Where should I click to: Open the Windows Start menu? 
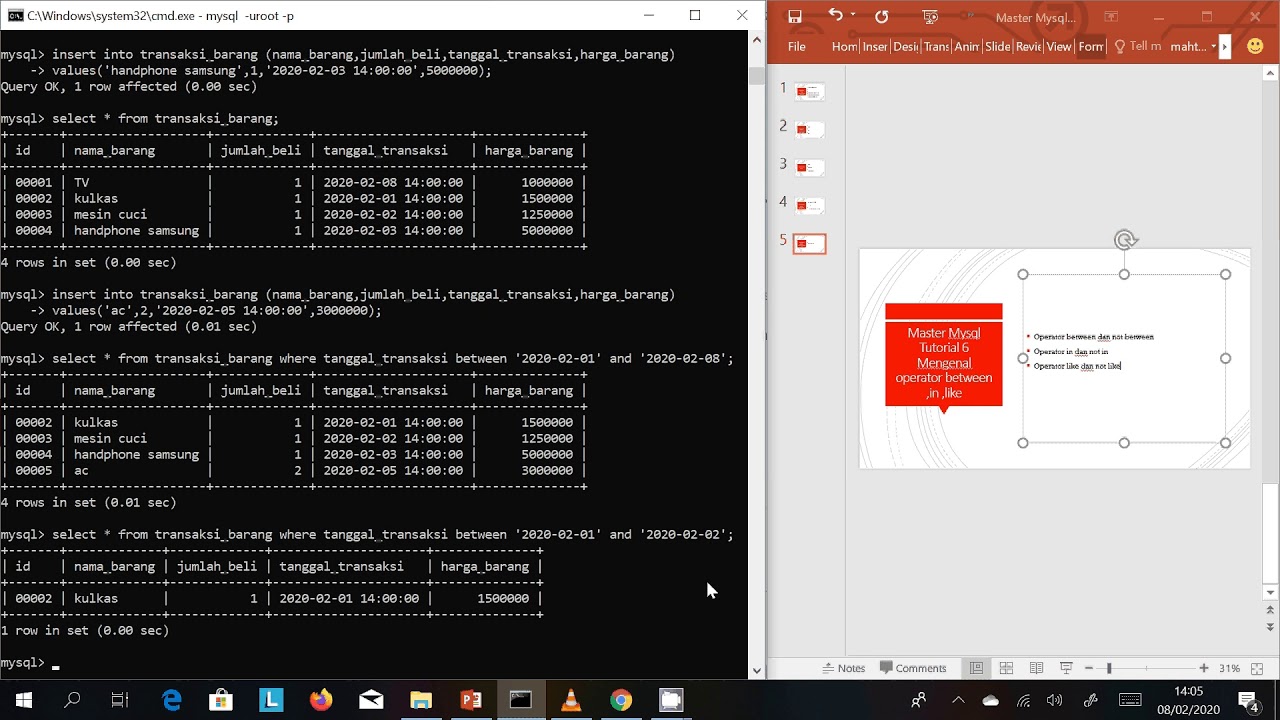[x=24, y=700]
